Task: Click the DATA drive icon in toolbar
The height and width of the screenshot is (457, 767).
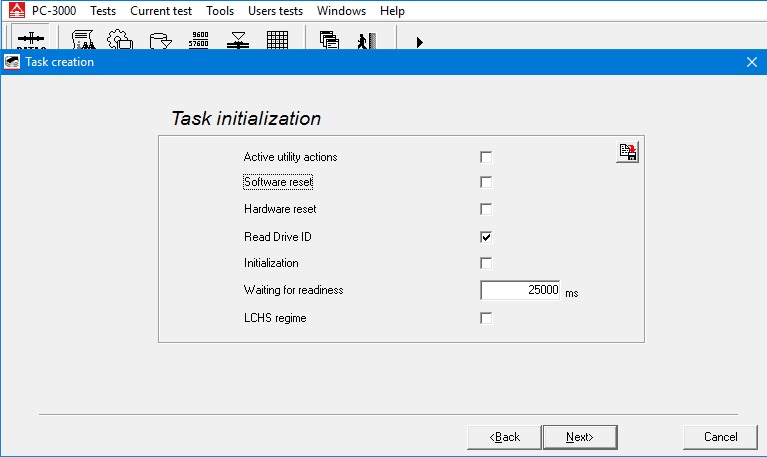Action: 31,39
